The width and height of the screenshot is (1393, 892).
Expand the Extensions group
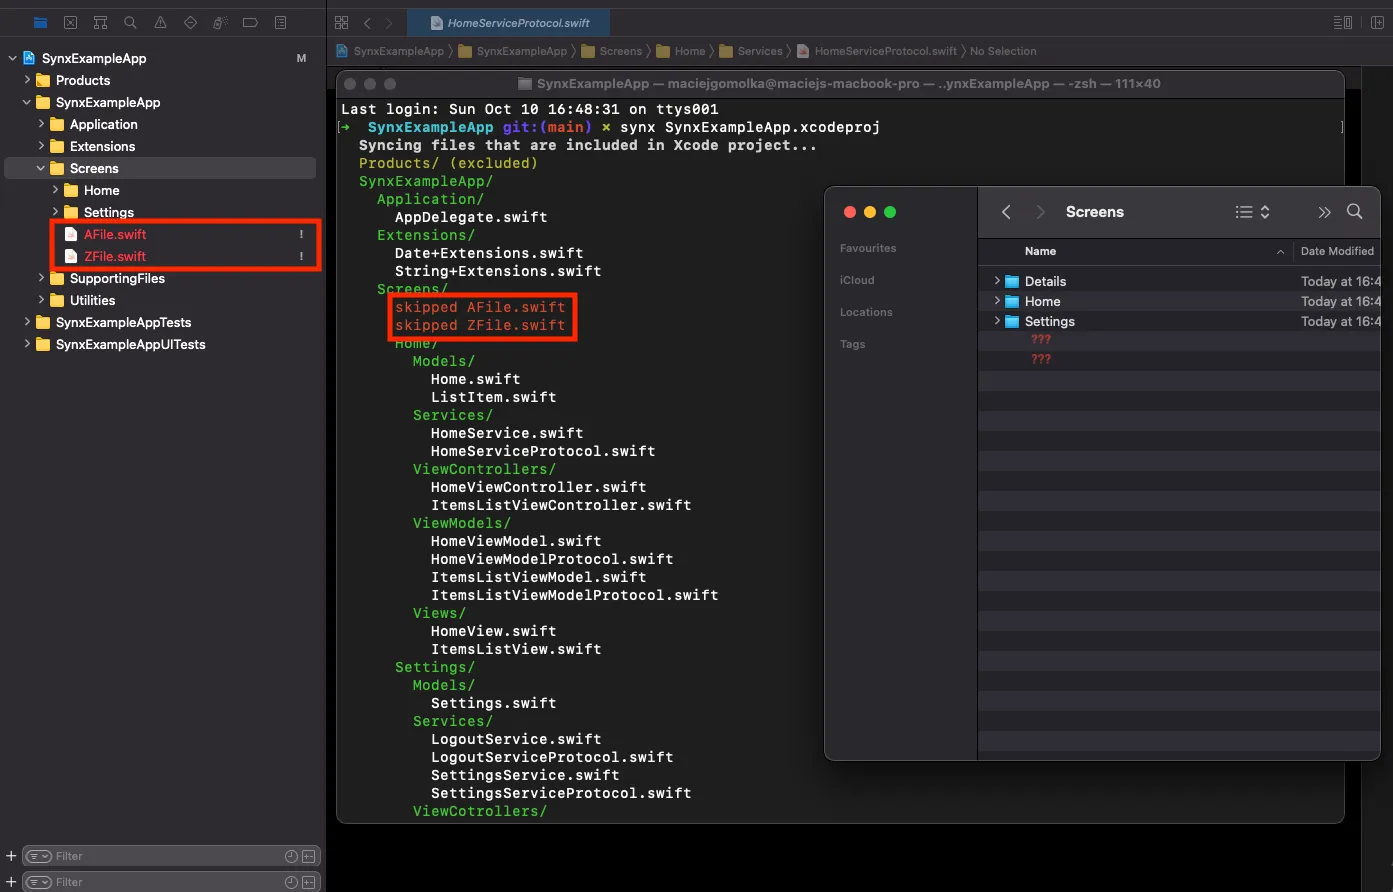point(41,146)
